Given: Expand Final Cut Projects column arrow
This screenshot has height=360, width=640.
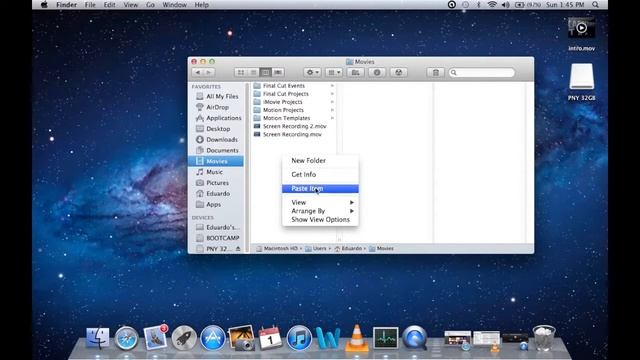Looking at the screenshot, I should 332,94.
